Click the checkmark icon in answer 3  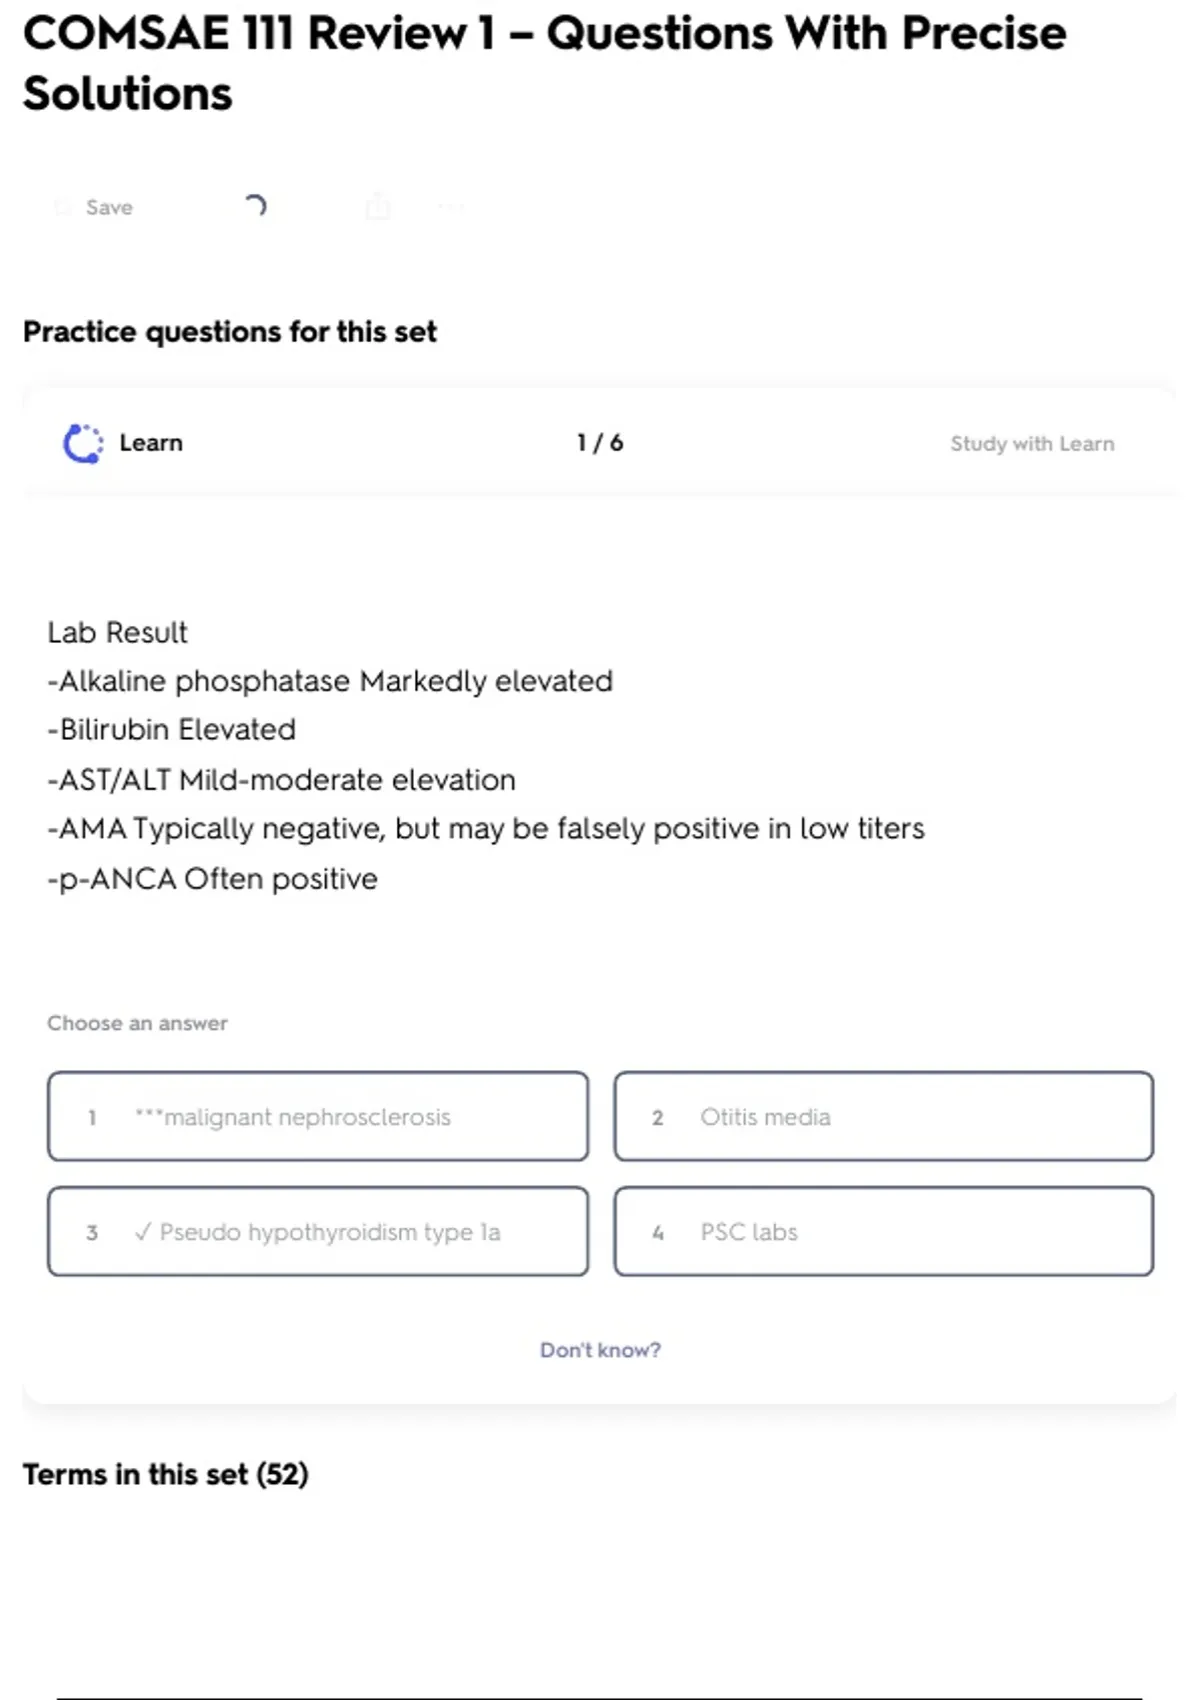143,1232
